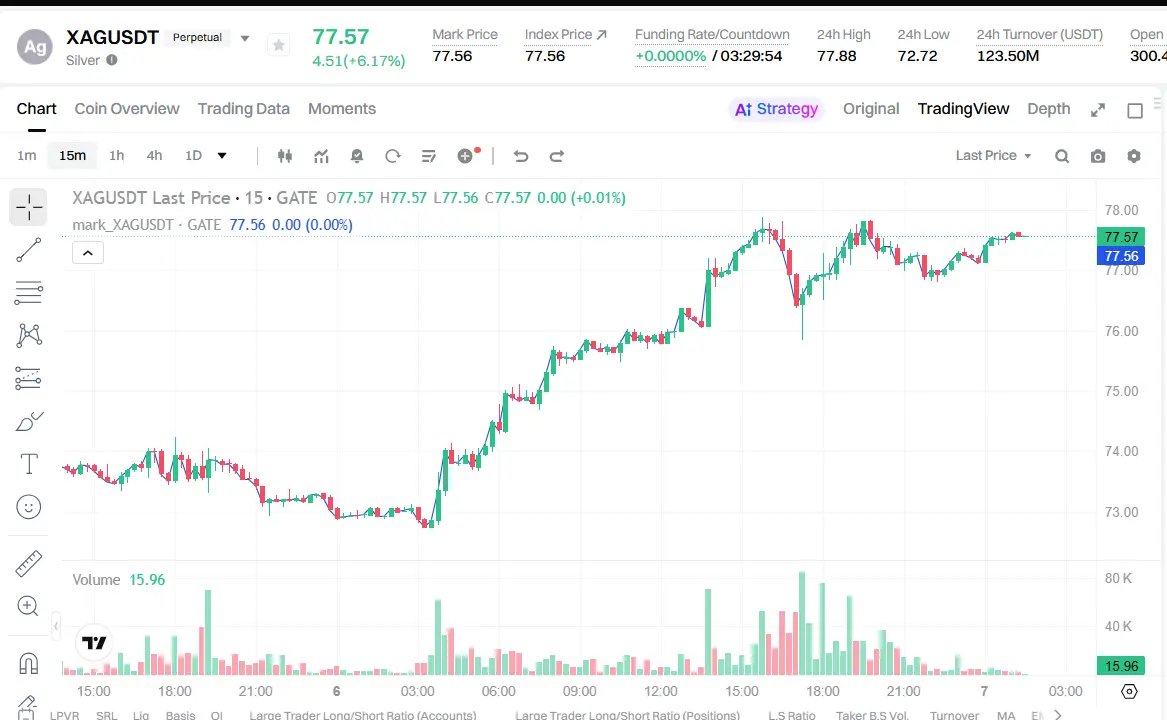Expand the XAGUSDT pair selector arrow
This screenshot has width=1167, height=720.
[245, 38]
